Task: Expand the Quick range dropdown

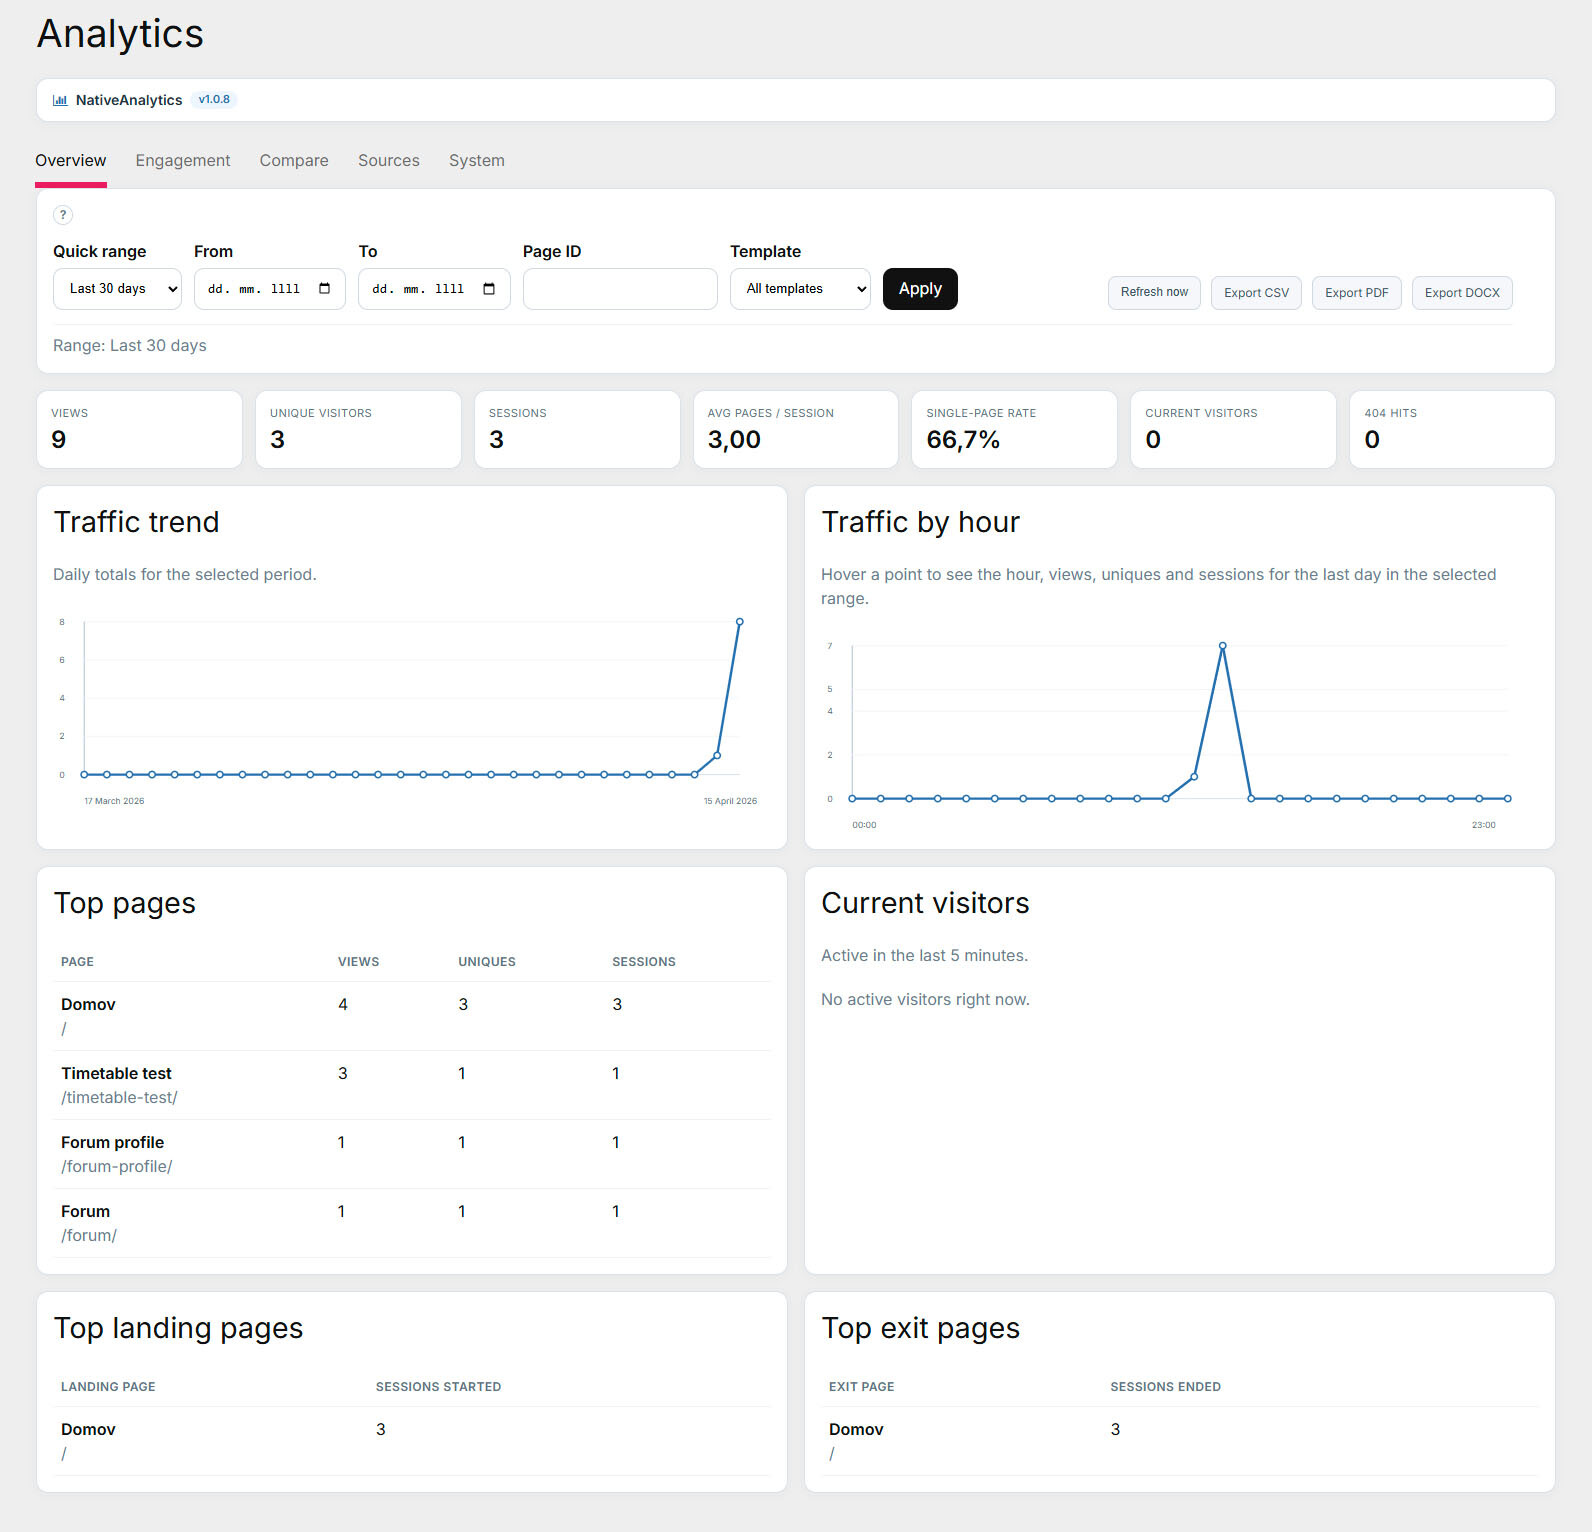Action: [117, 289]
